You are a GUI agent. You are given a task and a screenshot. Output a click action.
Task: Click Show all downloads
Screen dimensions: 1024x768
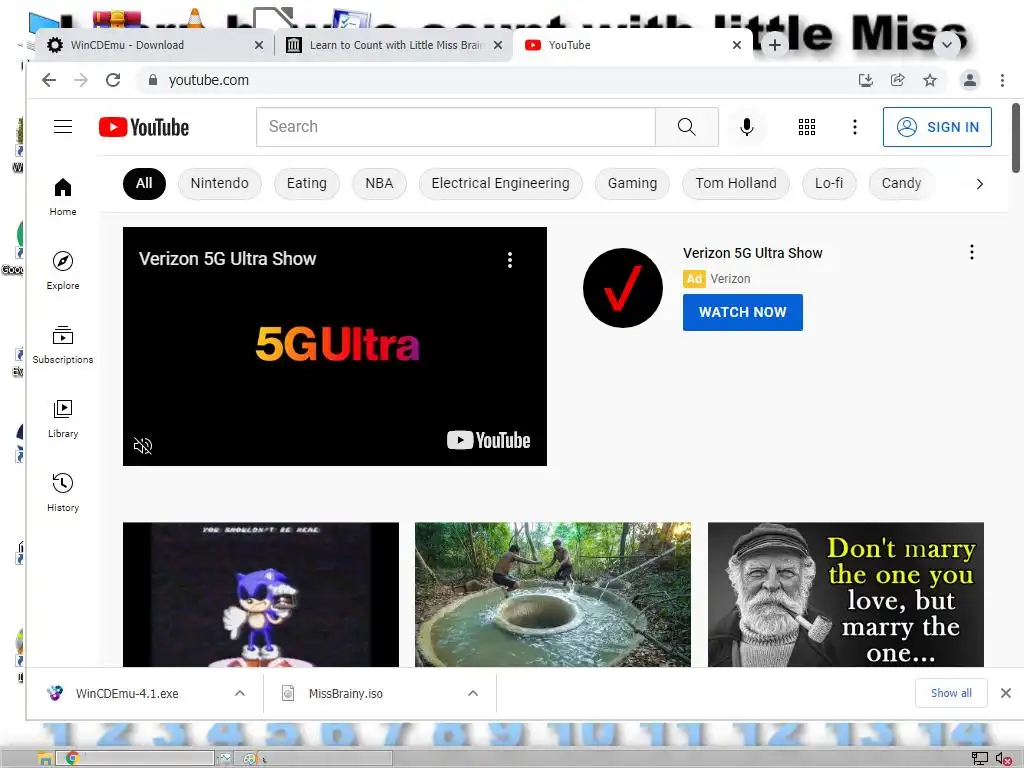[x=951, y=693]
